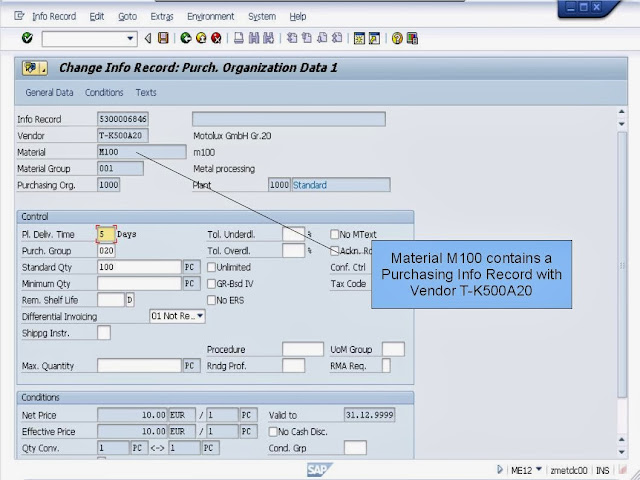640x480 pixels.
Task: Click the yellow Exit icon
Action: [x=201, y=38]
